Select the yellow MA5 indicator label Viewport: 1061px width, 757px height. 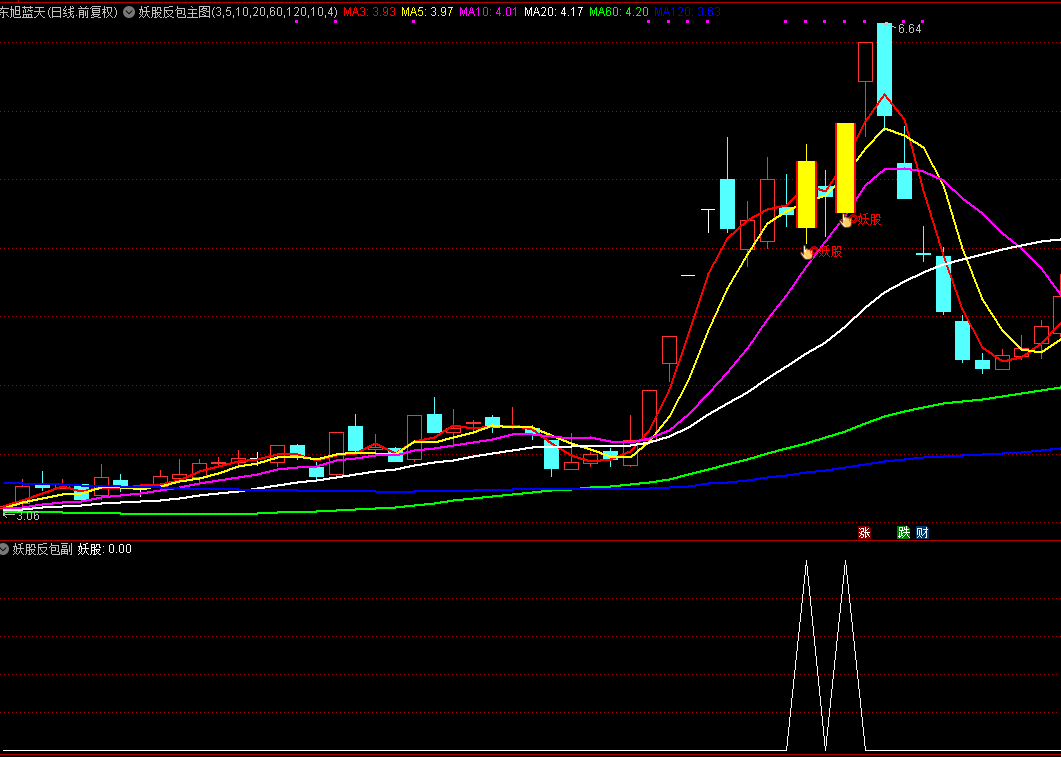coord(427,13)
